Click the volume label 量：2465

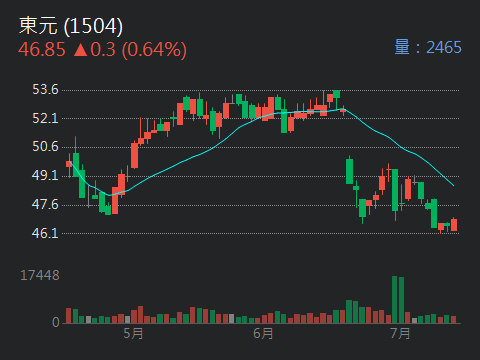(428, 47)
